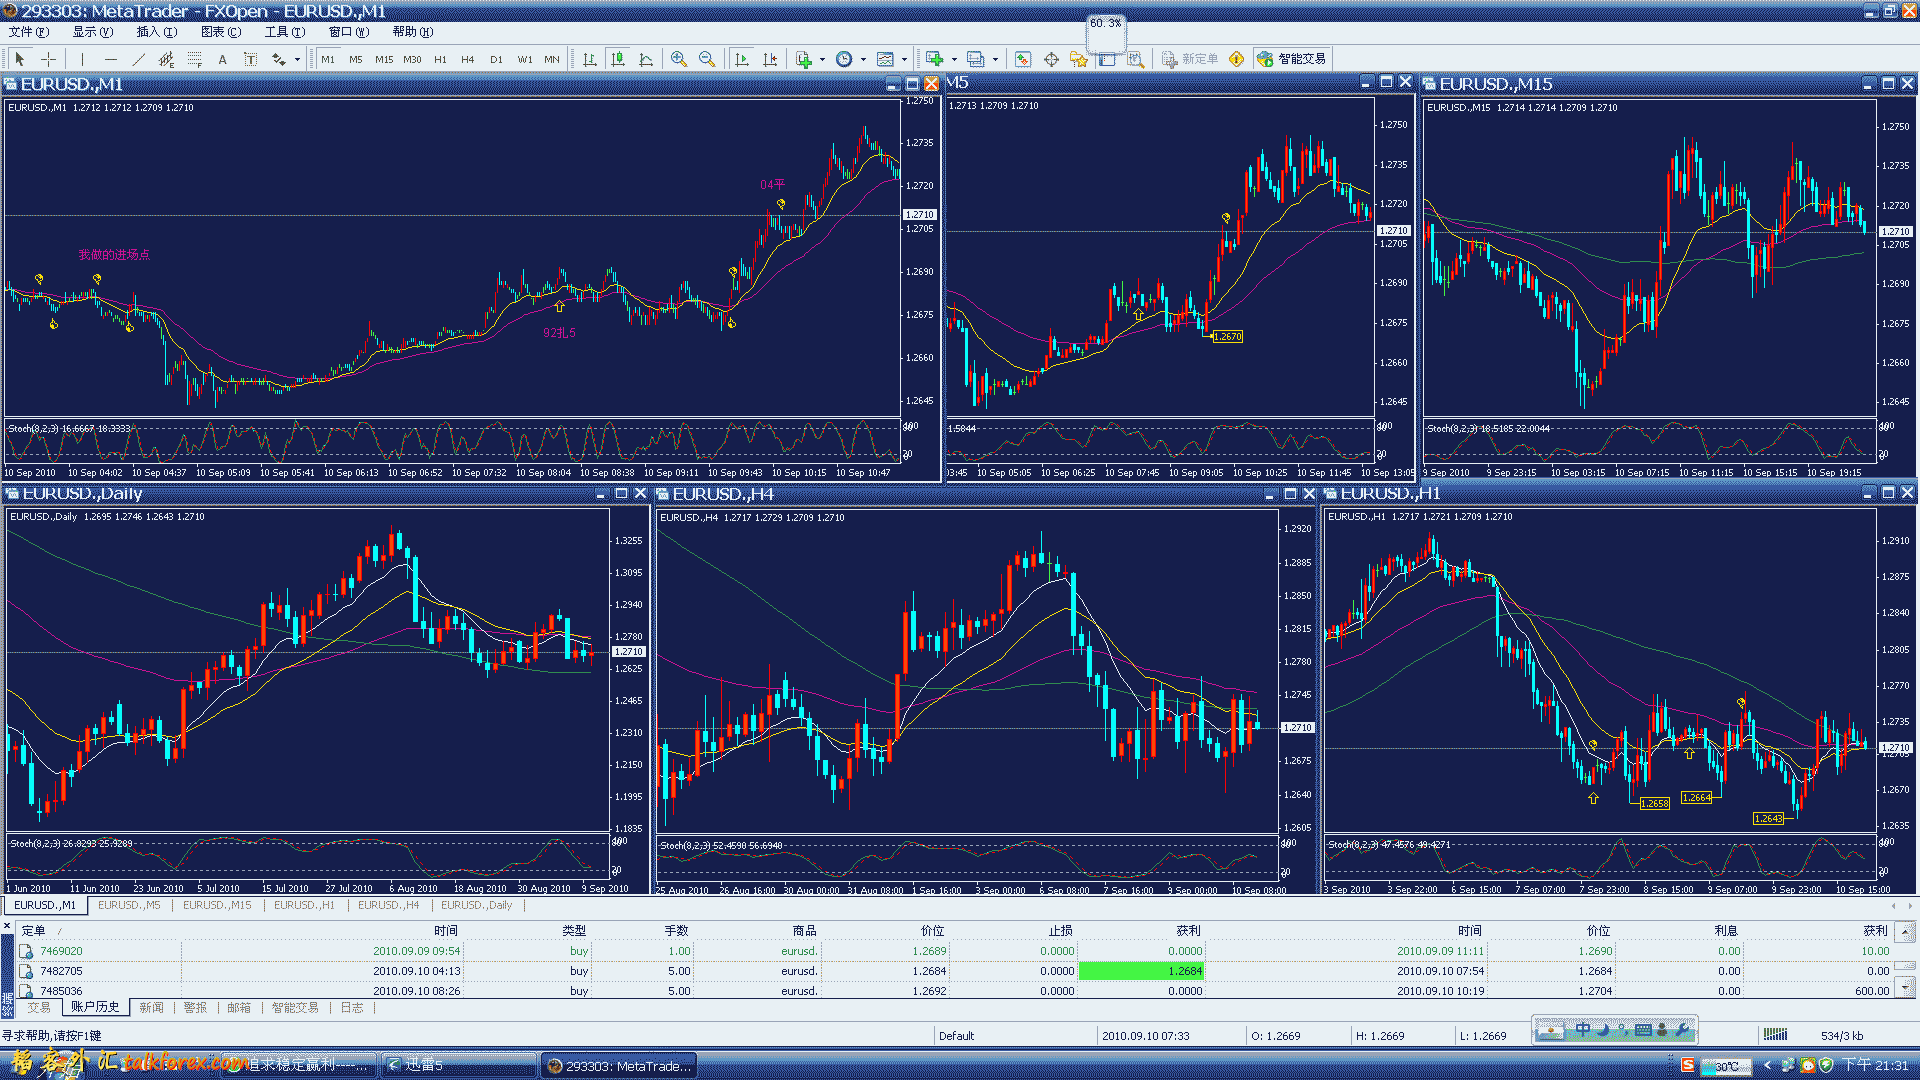Viewport: 1920px width, 1080px height.
Task: Toggle the Data Window icon
Action: point(1051,59)
